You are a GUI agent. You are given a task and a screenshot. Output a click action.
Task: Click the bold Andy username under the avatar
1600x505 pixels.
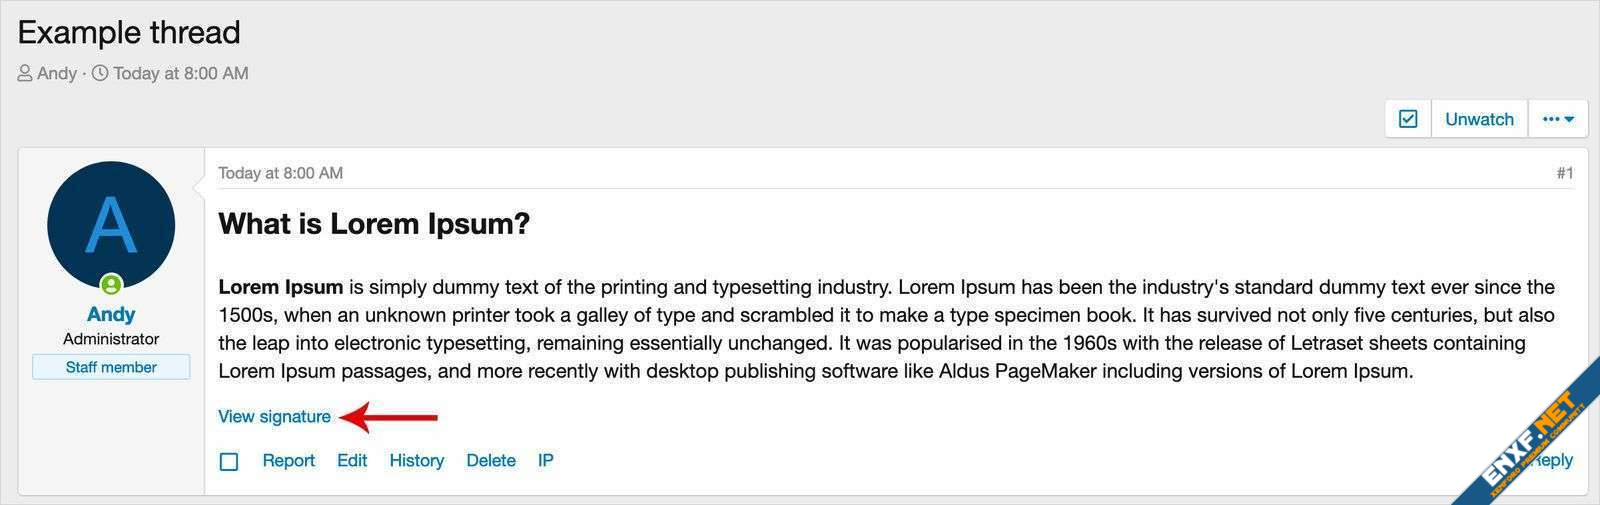point(111,314)
